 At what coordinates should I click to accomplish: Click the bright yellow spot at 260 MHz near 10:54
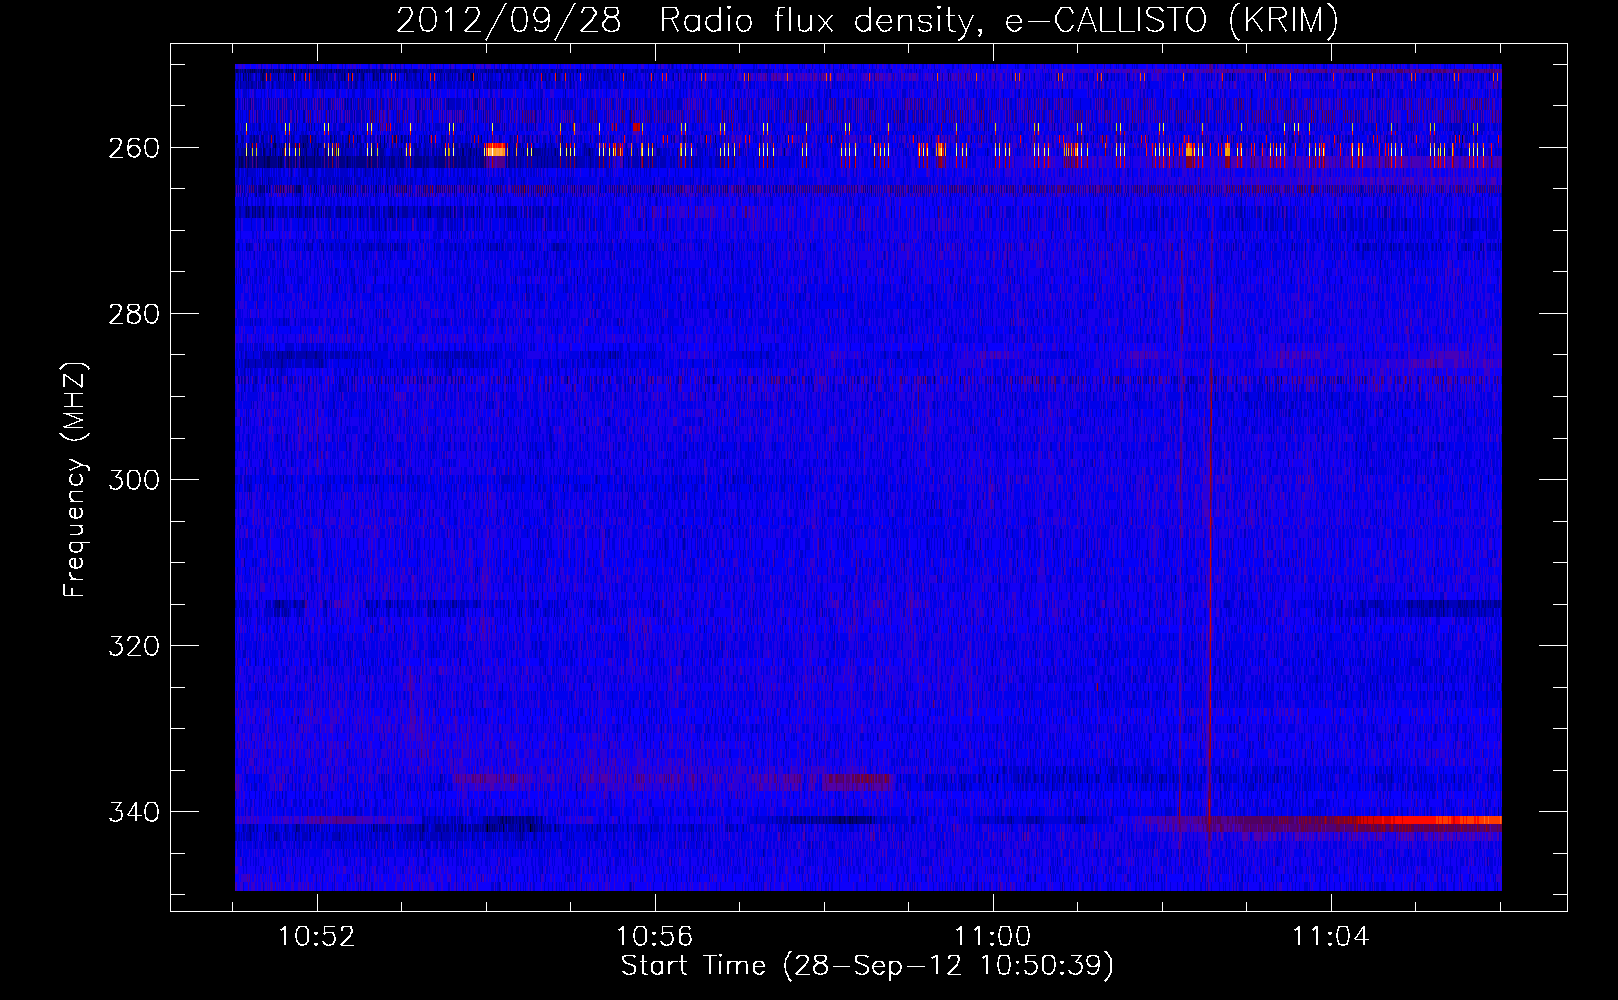[495, 151]
